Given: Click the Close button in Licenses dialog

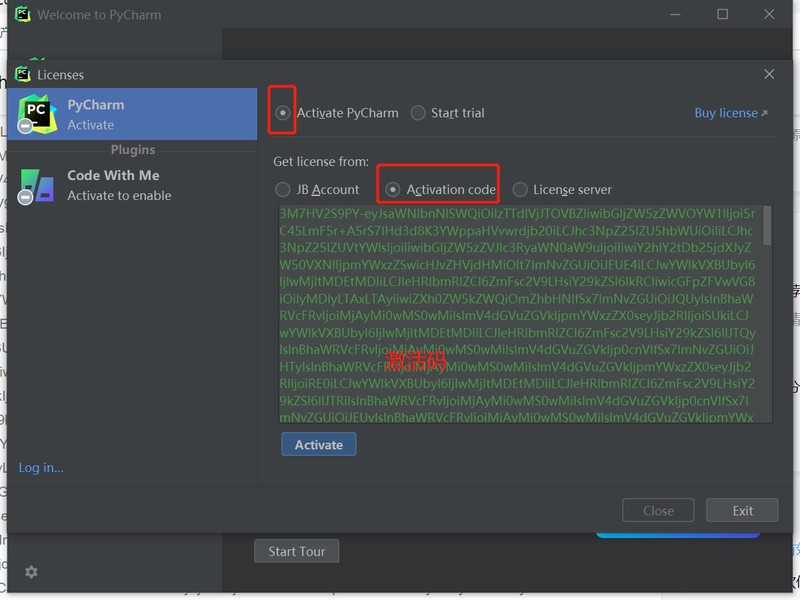Looking at the screenshot, I should (x=658, y=510).
